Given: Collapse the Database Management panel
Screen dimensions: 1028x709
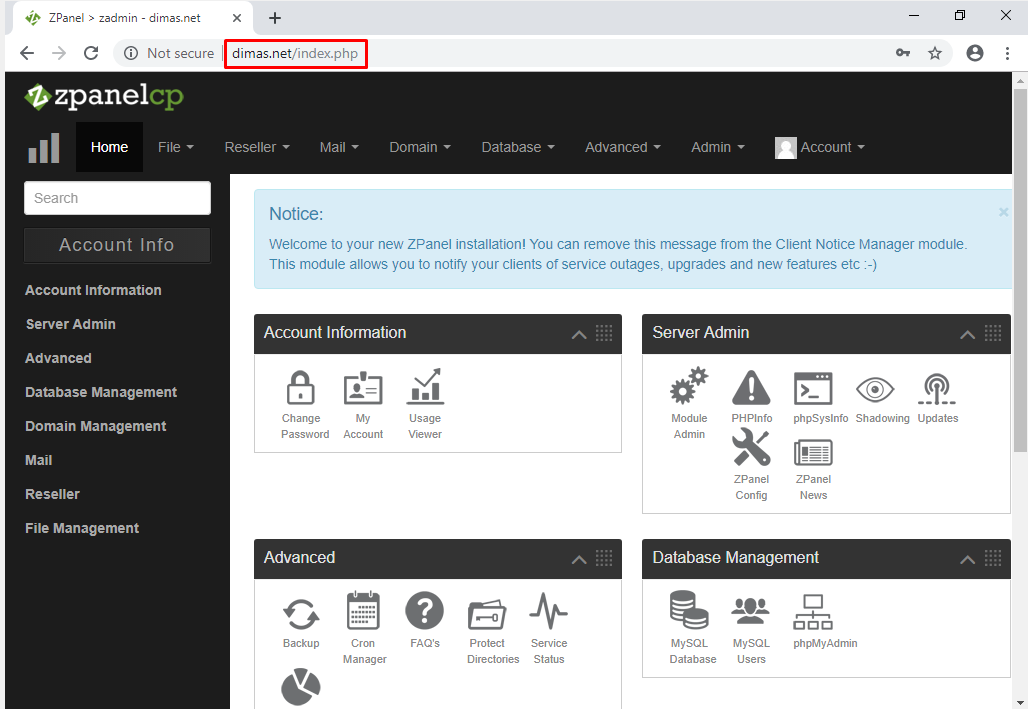Looking at the screenshot, I should [x=967, y=559].
